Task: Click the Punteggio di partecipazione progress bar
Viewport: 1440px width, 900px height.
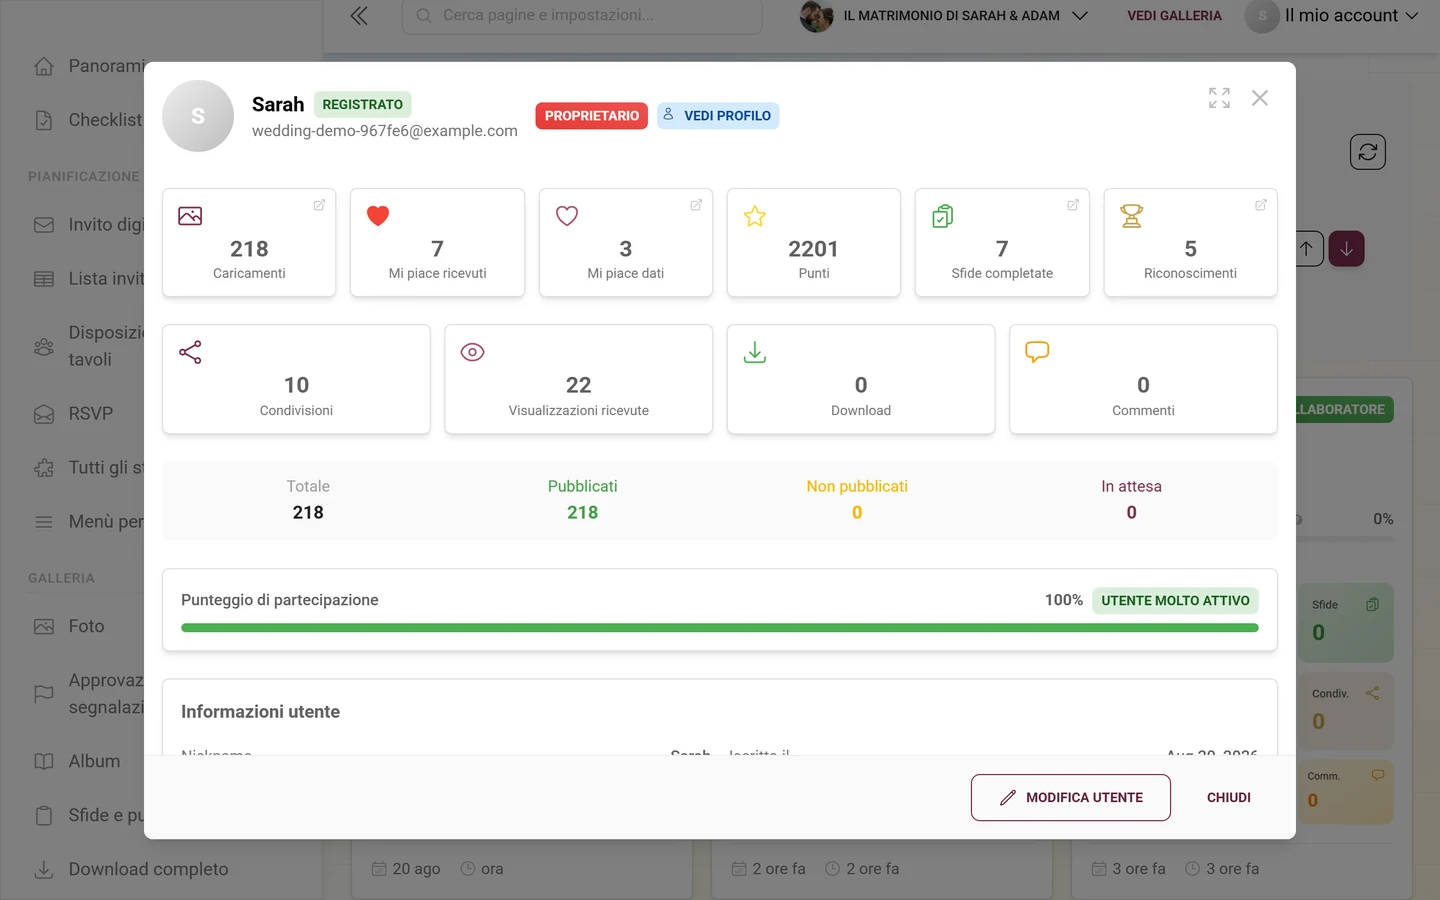Action: [x=720, y=628]
